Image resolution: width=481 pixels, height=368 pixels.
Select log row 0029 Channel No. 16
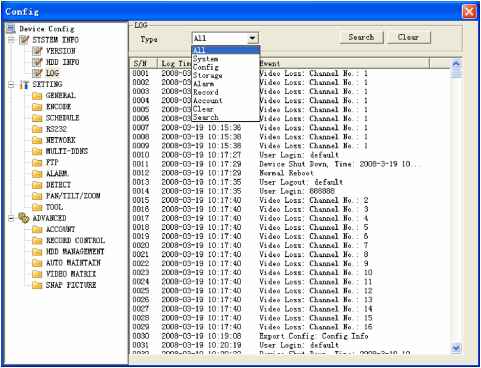pyautogui.click(x=289, y=327)
